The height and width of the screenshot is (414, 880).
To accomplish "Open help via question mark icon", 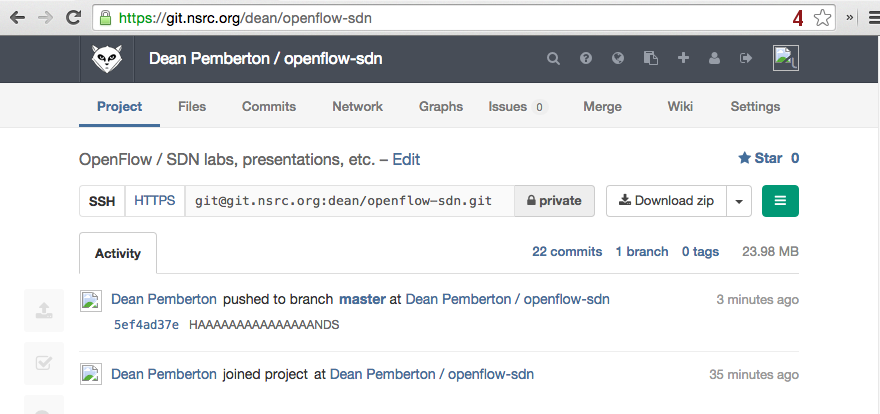I will click(586, 59).
